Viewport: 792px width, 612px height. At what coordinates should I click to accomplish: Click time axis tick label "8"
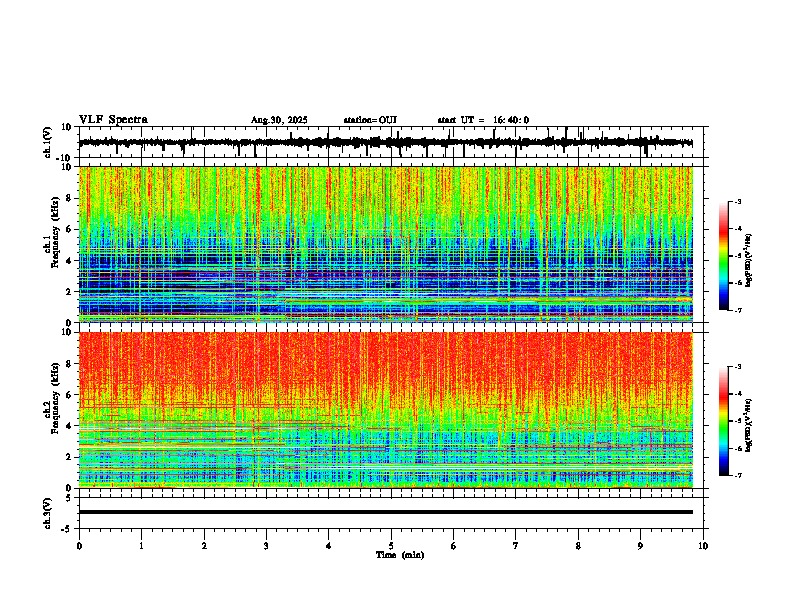(578, 546)
